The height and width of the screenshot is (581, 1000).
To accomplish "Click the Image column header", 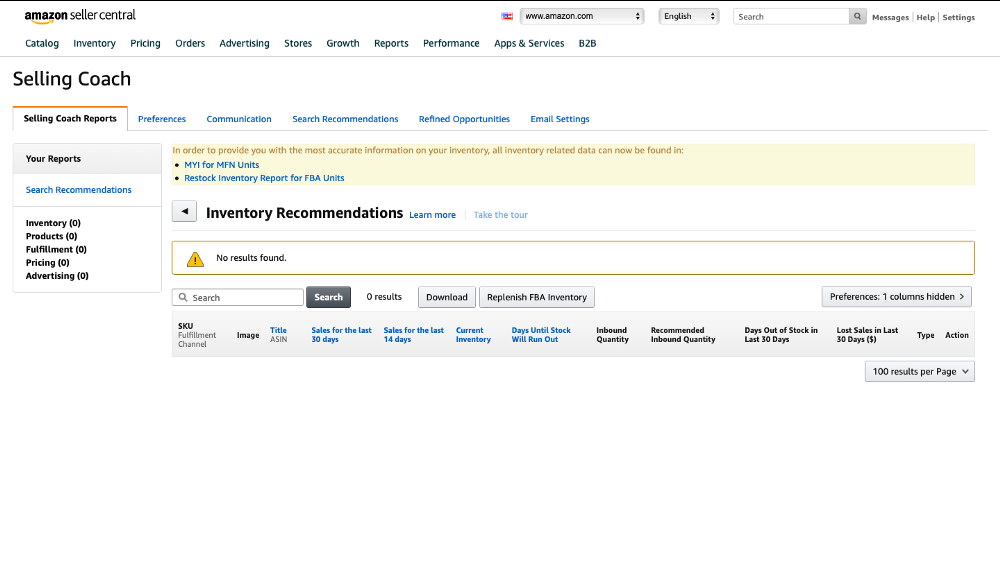I will [x=248, y=335].
